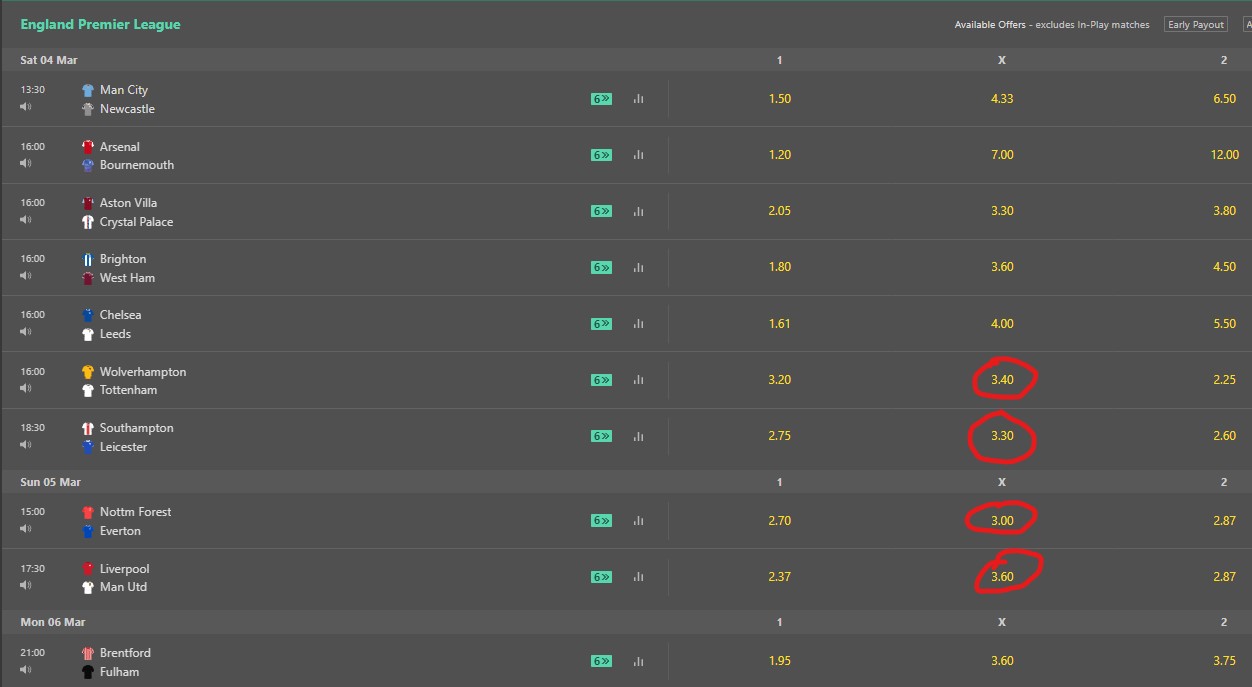This screenshot has height=687, width=1252.
Task: Click the green 6» badge on Arsenal row
Action: [x=601, y=155]
